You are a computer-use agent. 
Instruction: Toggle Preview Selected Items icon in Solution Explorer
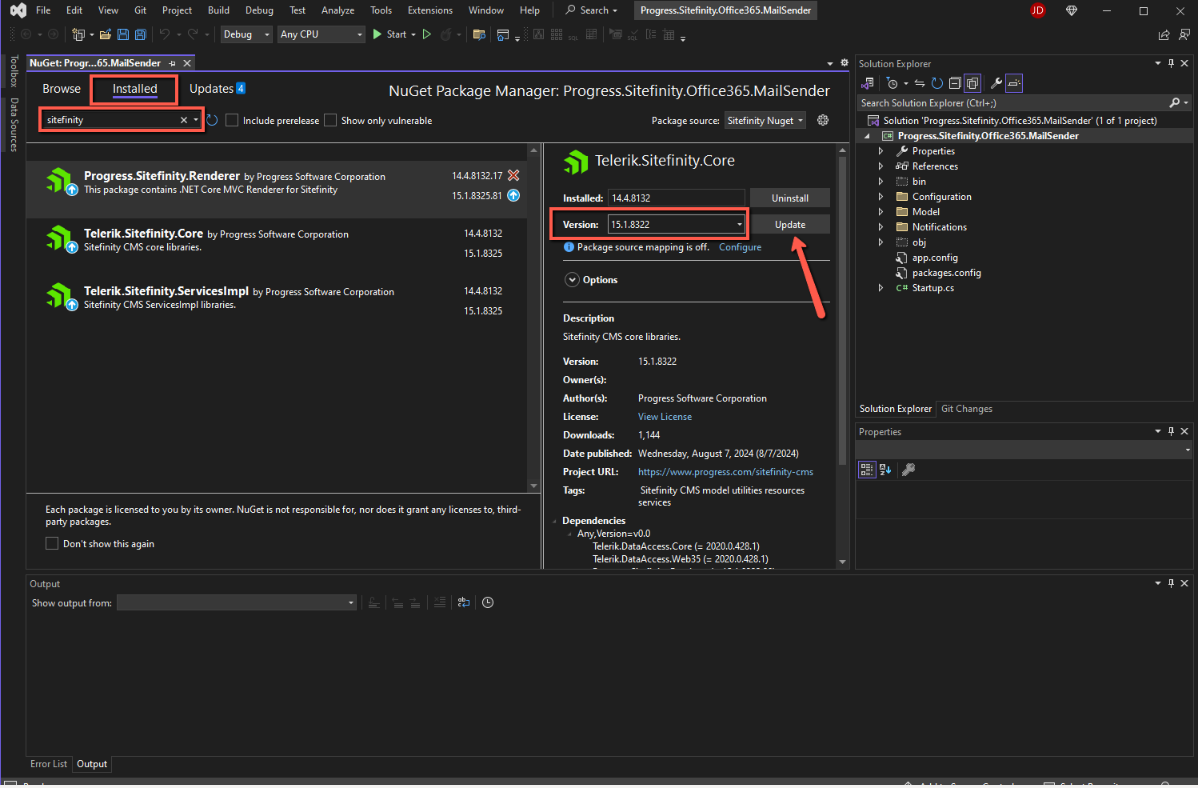[x=1014, y=83]
